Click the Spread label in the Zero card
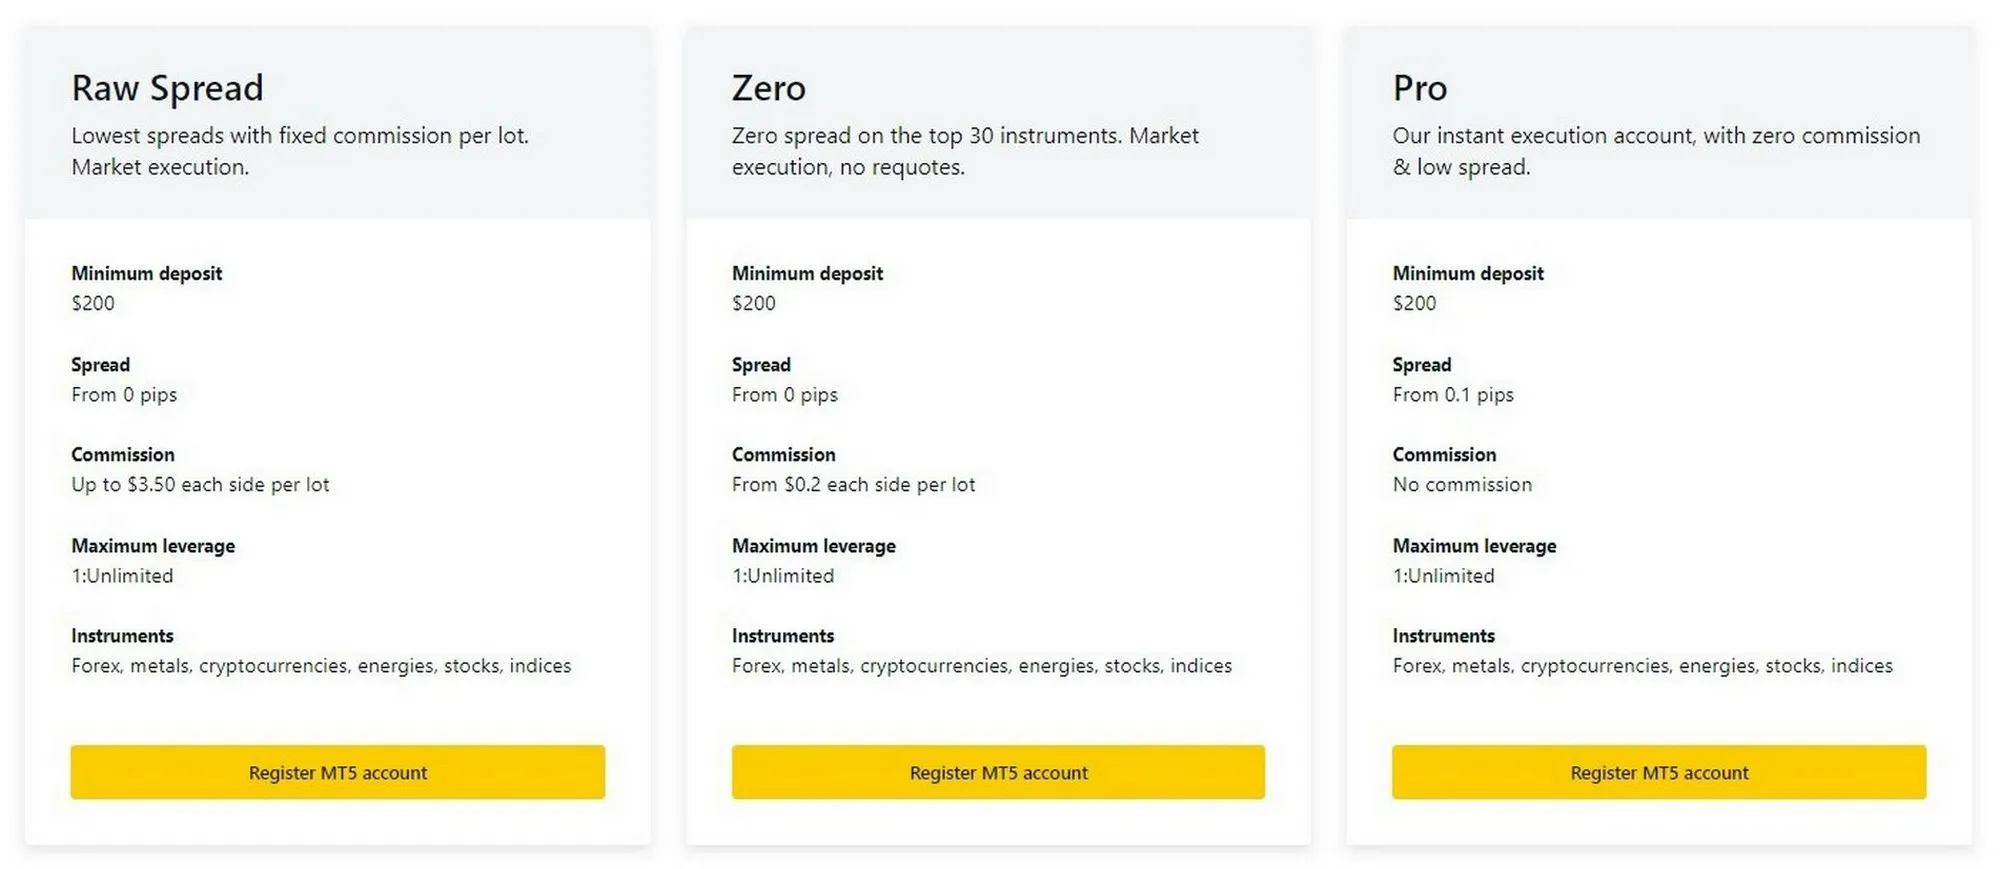 761,364
